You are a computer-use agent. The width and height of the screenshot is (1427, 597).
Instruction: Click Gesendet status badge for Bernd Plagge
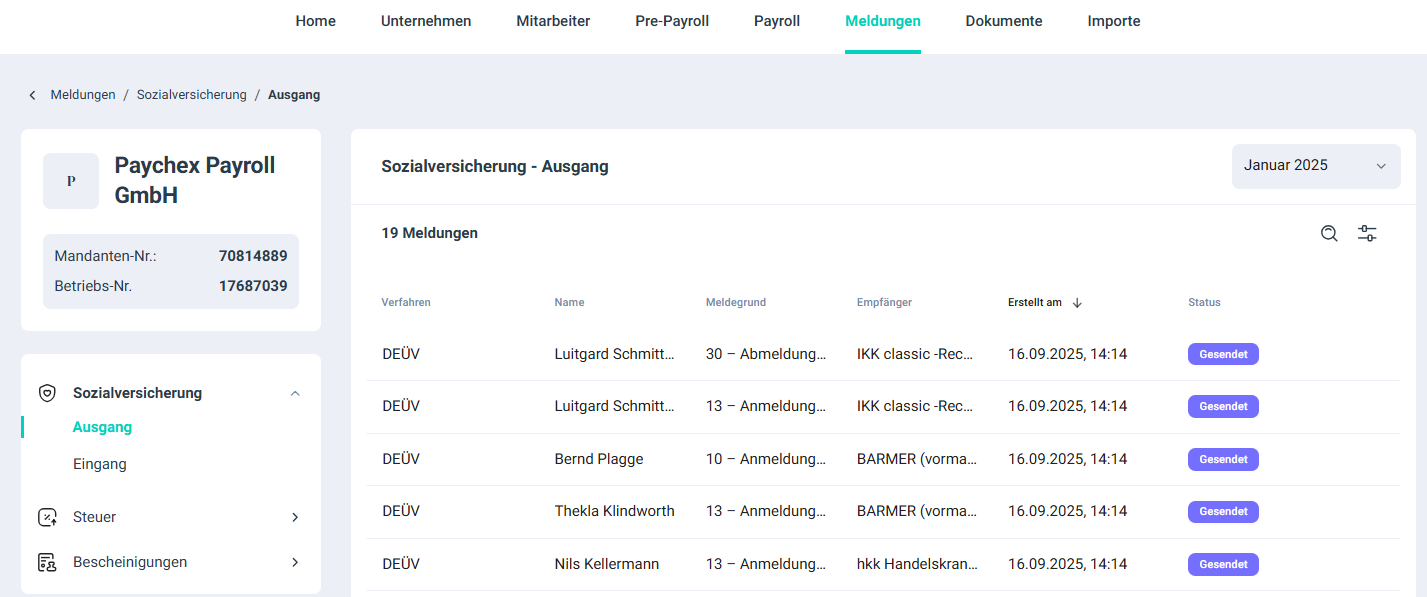coord(1222,459)
